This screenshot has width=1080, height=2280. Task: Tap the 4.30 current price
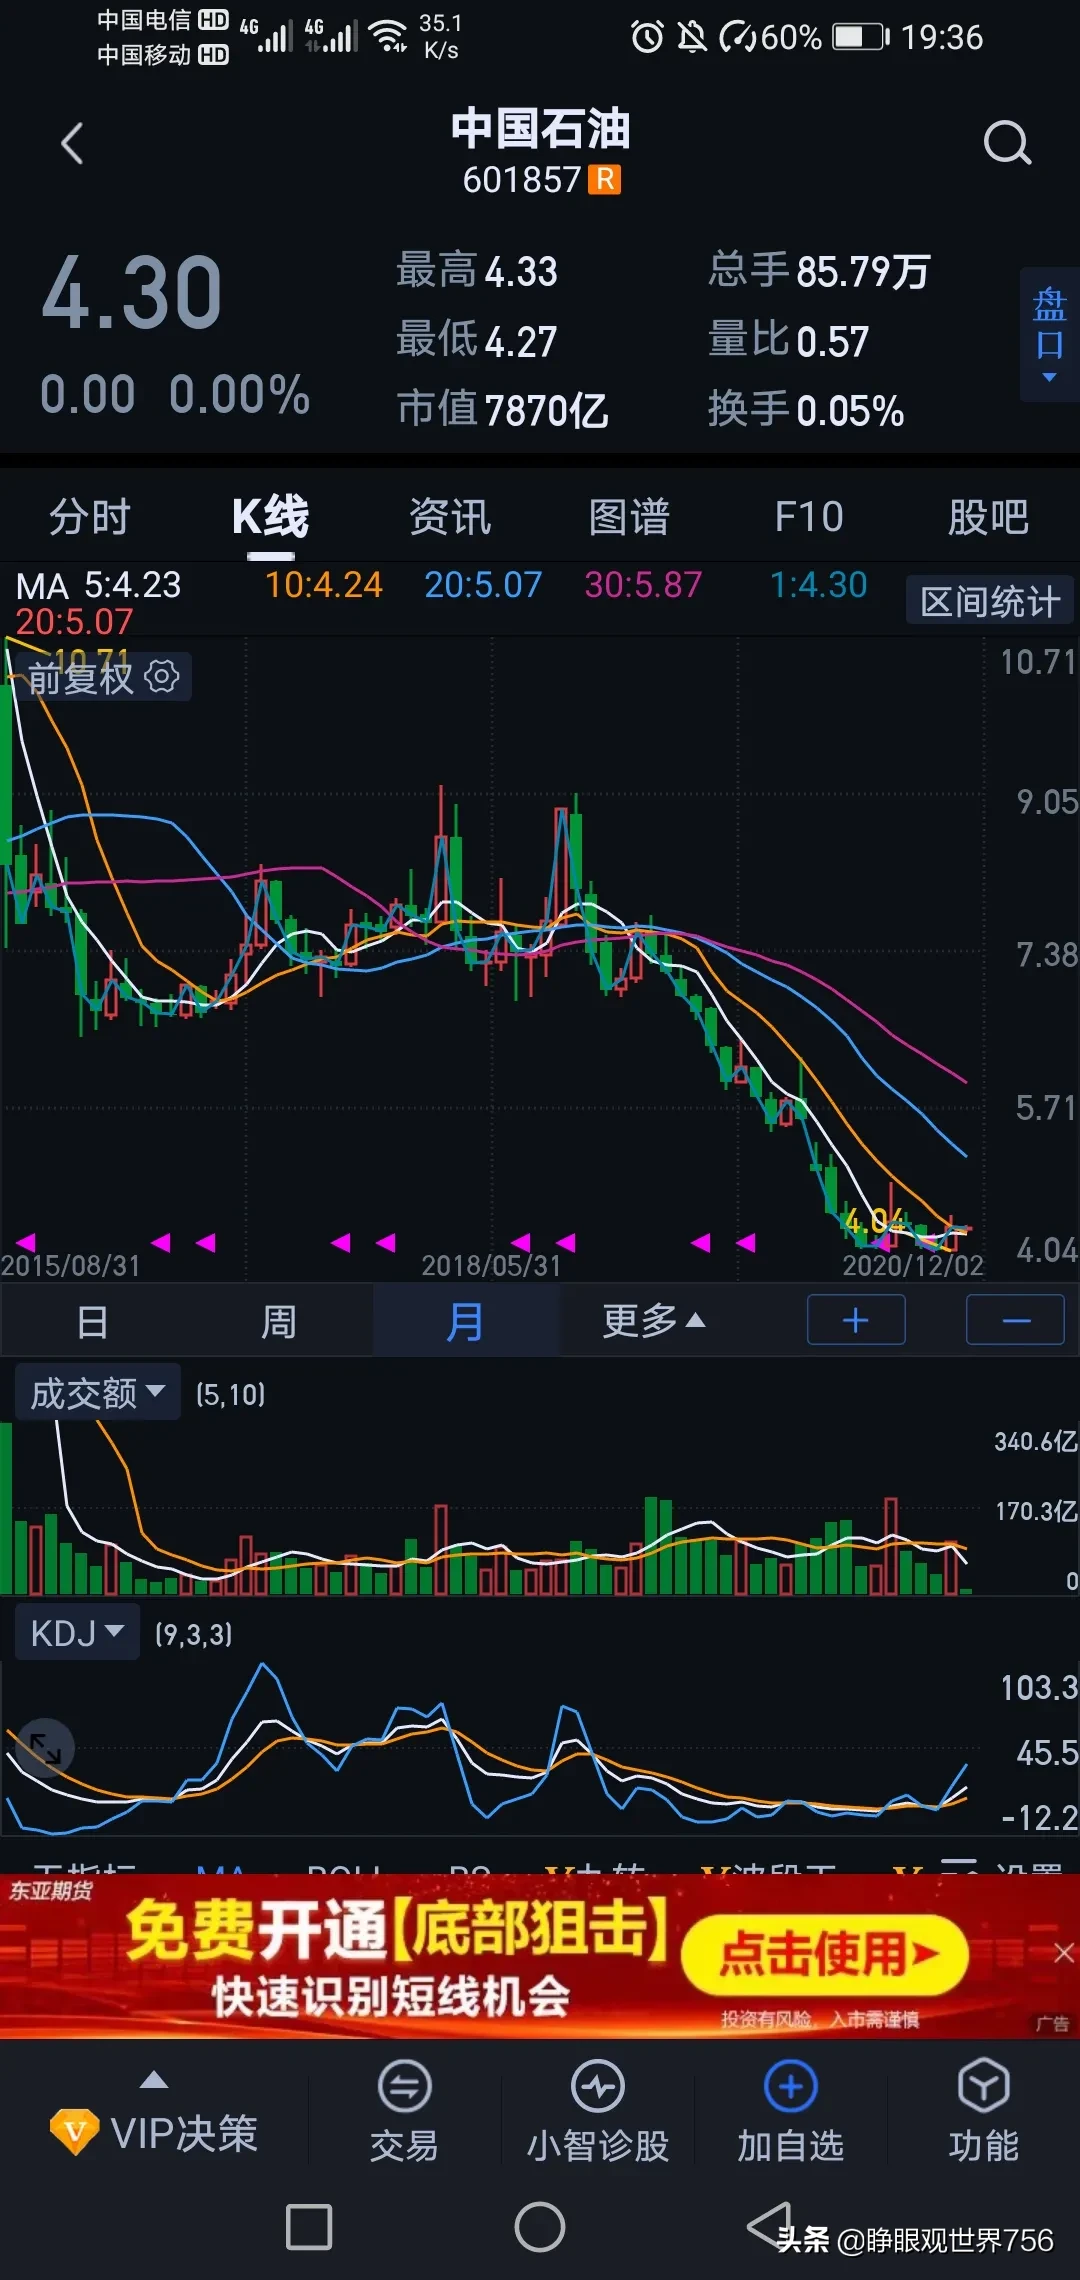pos(131,292)
